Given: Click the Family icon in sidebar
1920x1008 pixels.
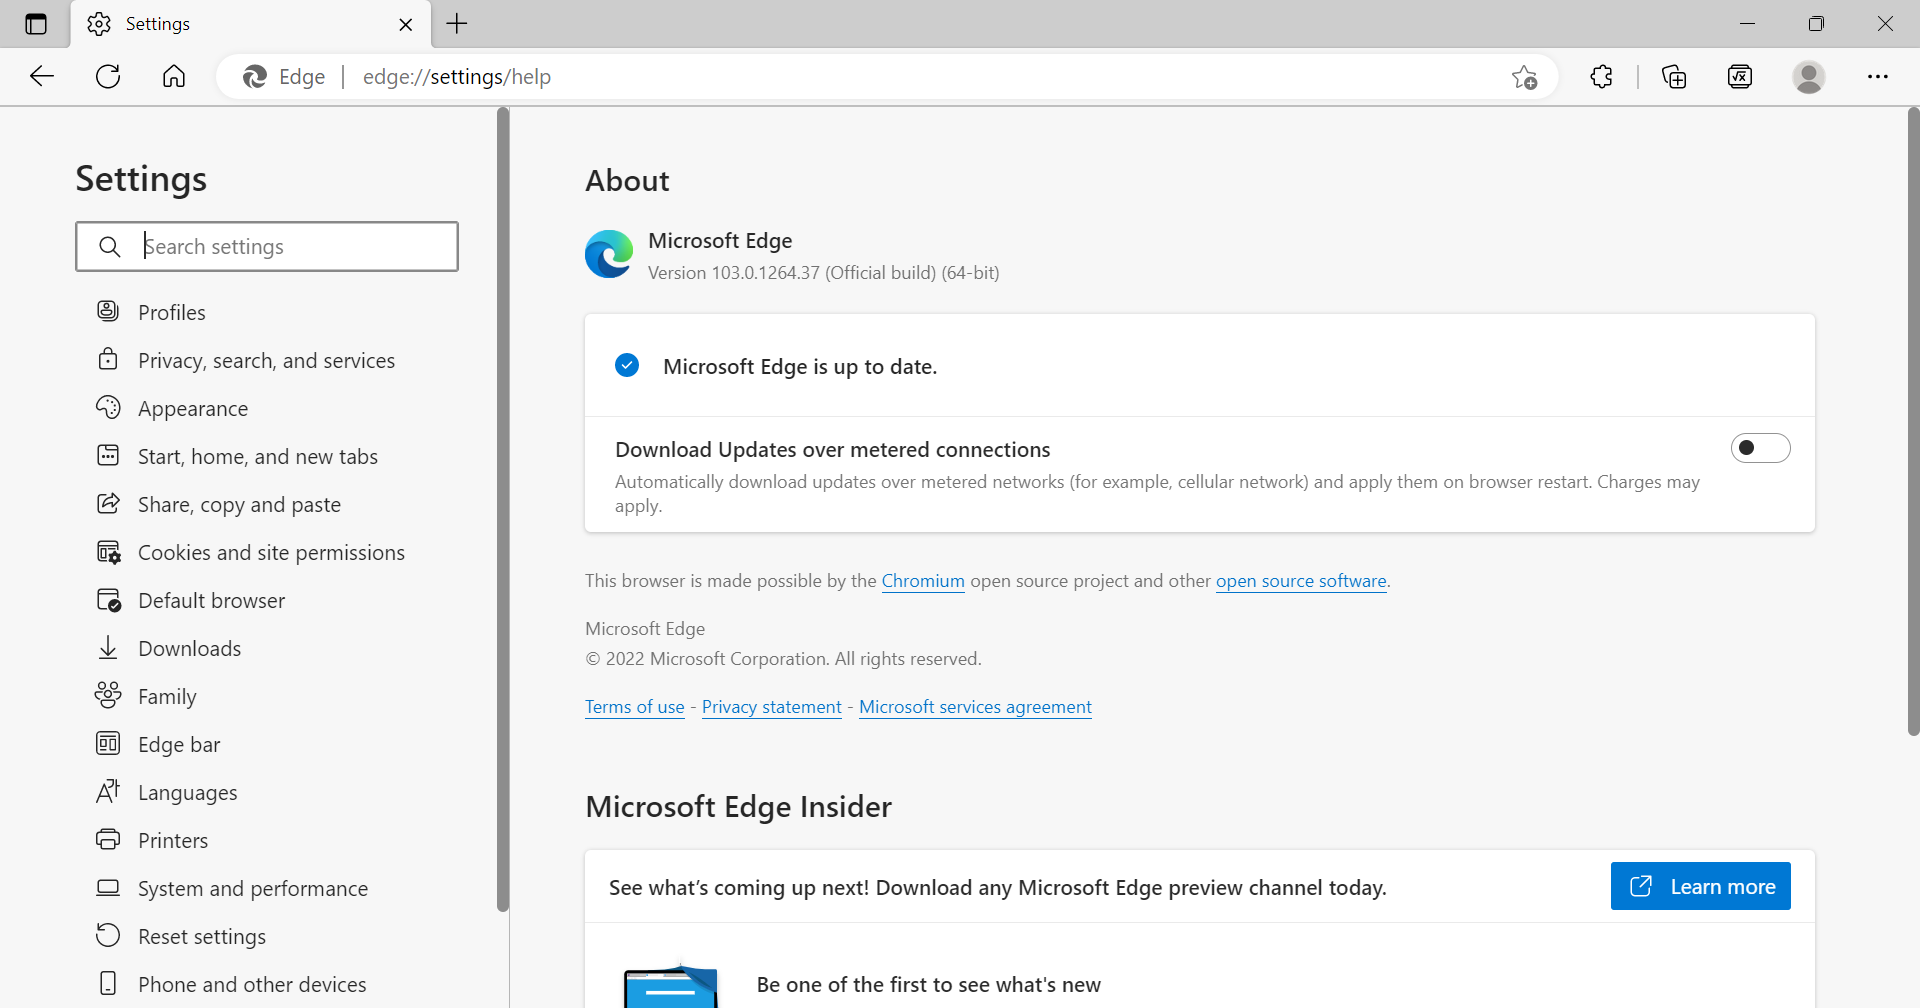Looking at the screenshot, I should (x=108, y=695).
